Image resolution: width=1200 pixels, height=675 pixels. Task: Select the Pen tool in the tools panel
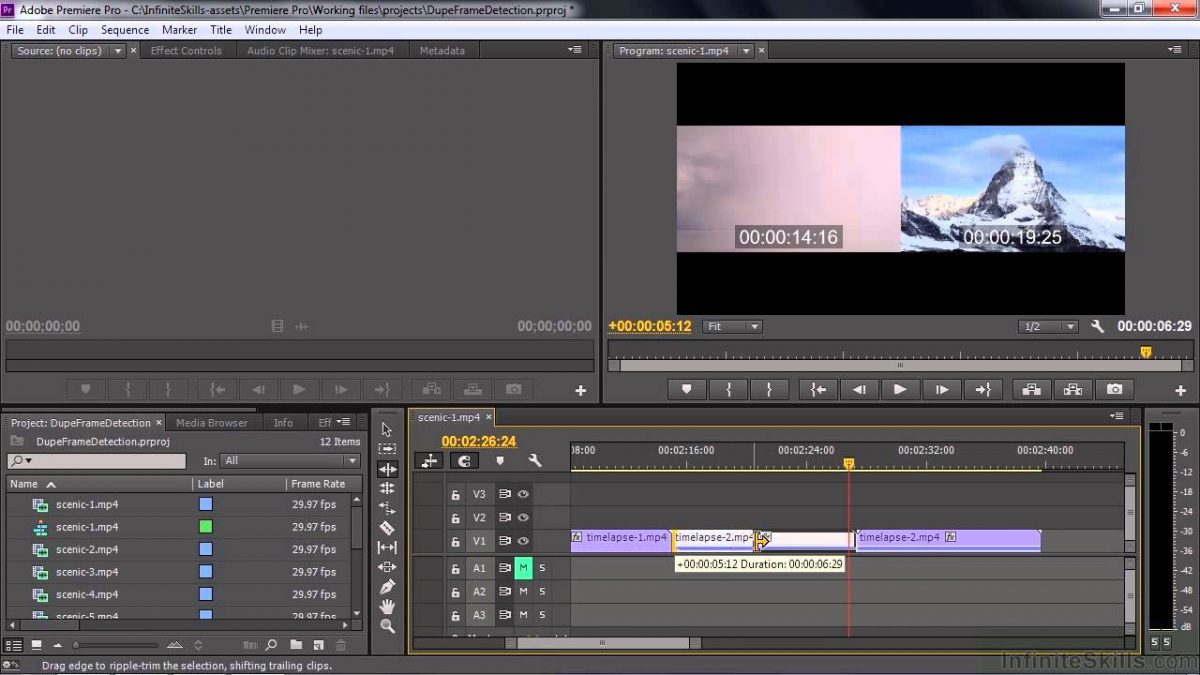[x=387, y=587]
